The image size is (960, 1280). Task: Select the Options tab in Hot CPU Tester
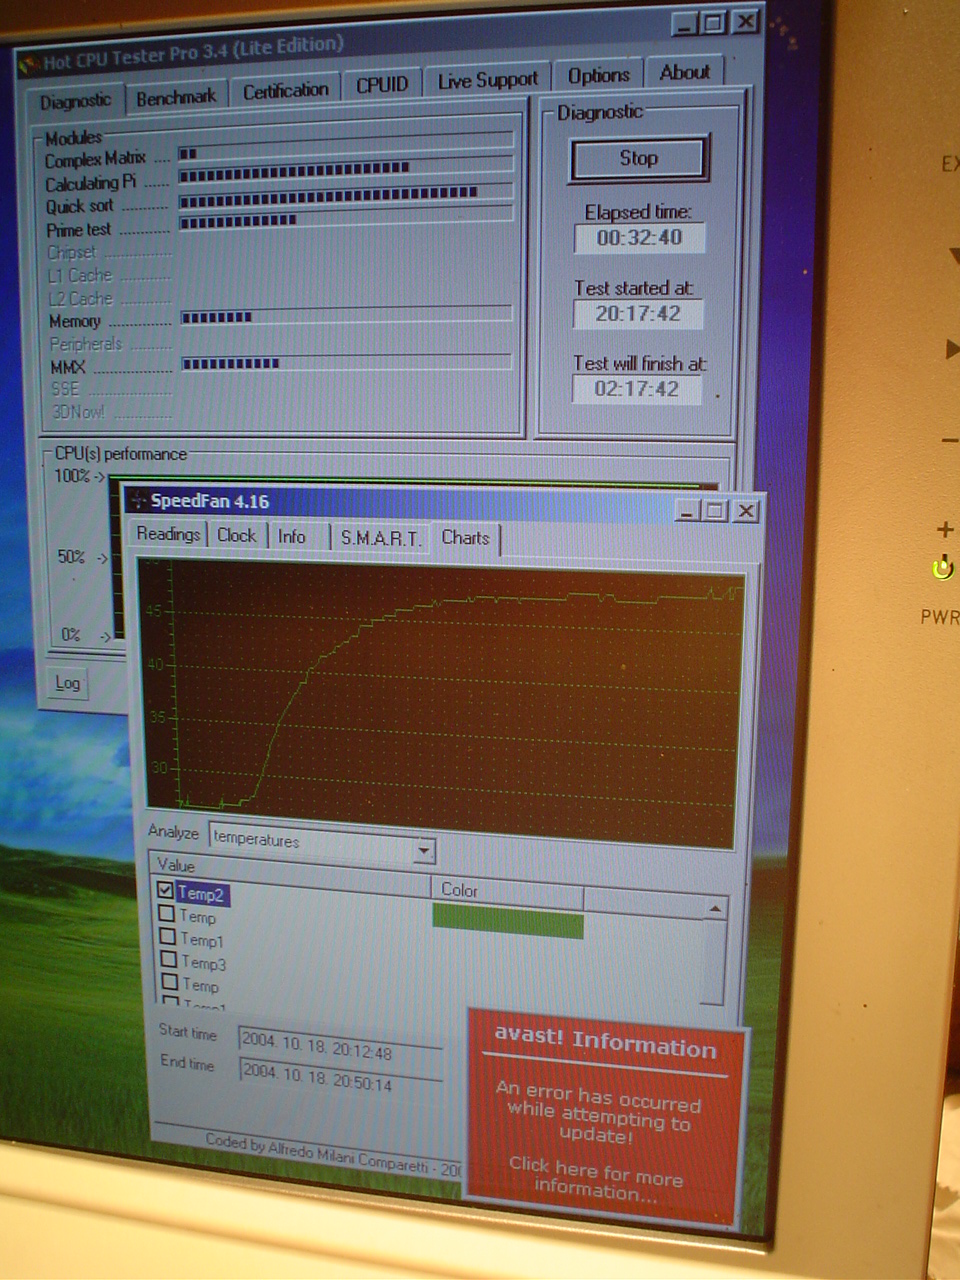[x=598, y=75]
